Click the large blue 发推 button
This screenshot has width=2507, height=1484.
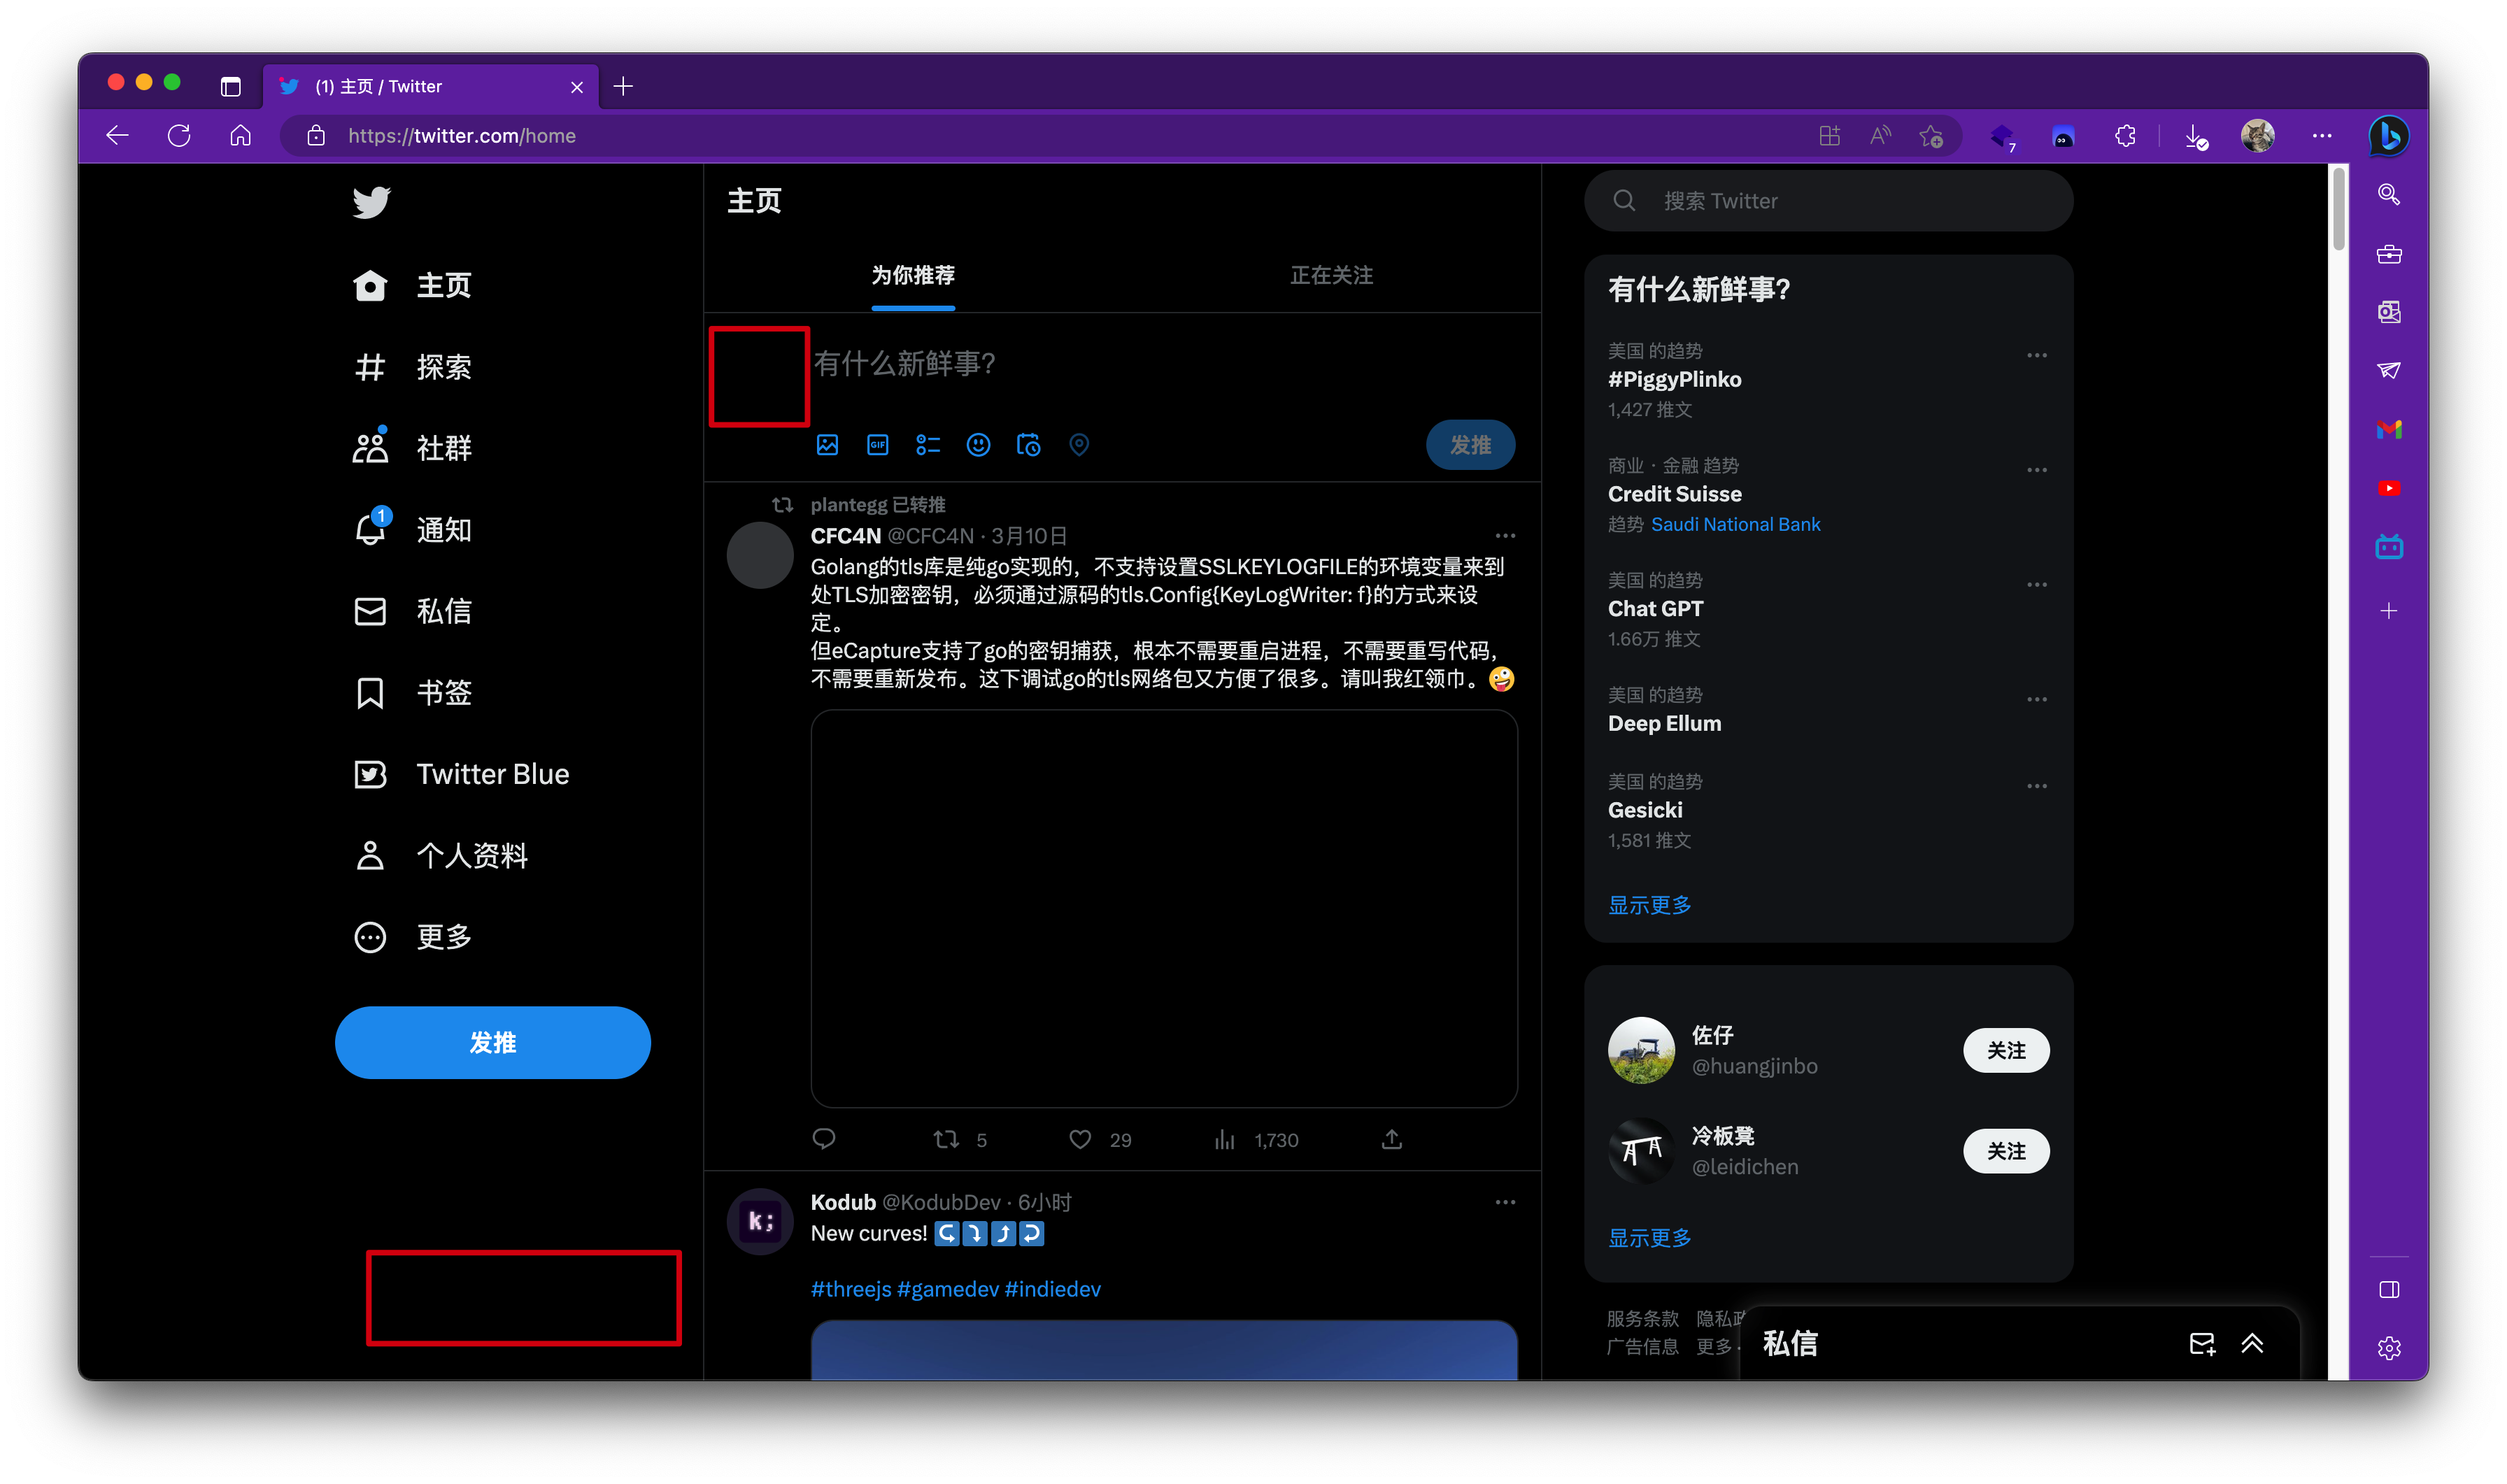[x=492, y=1043]
